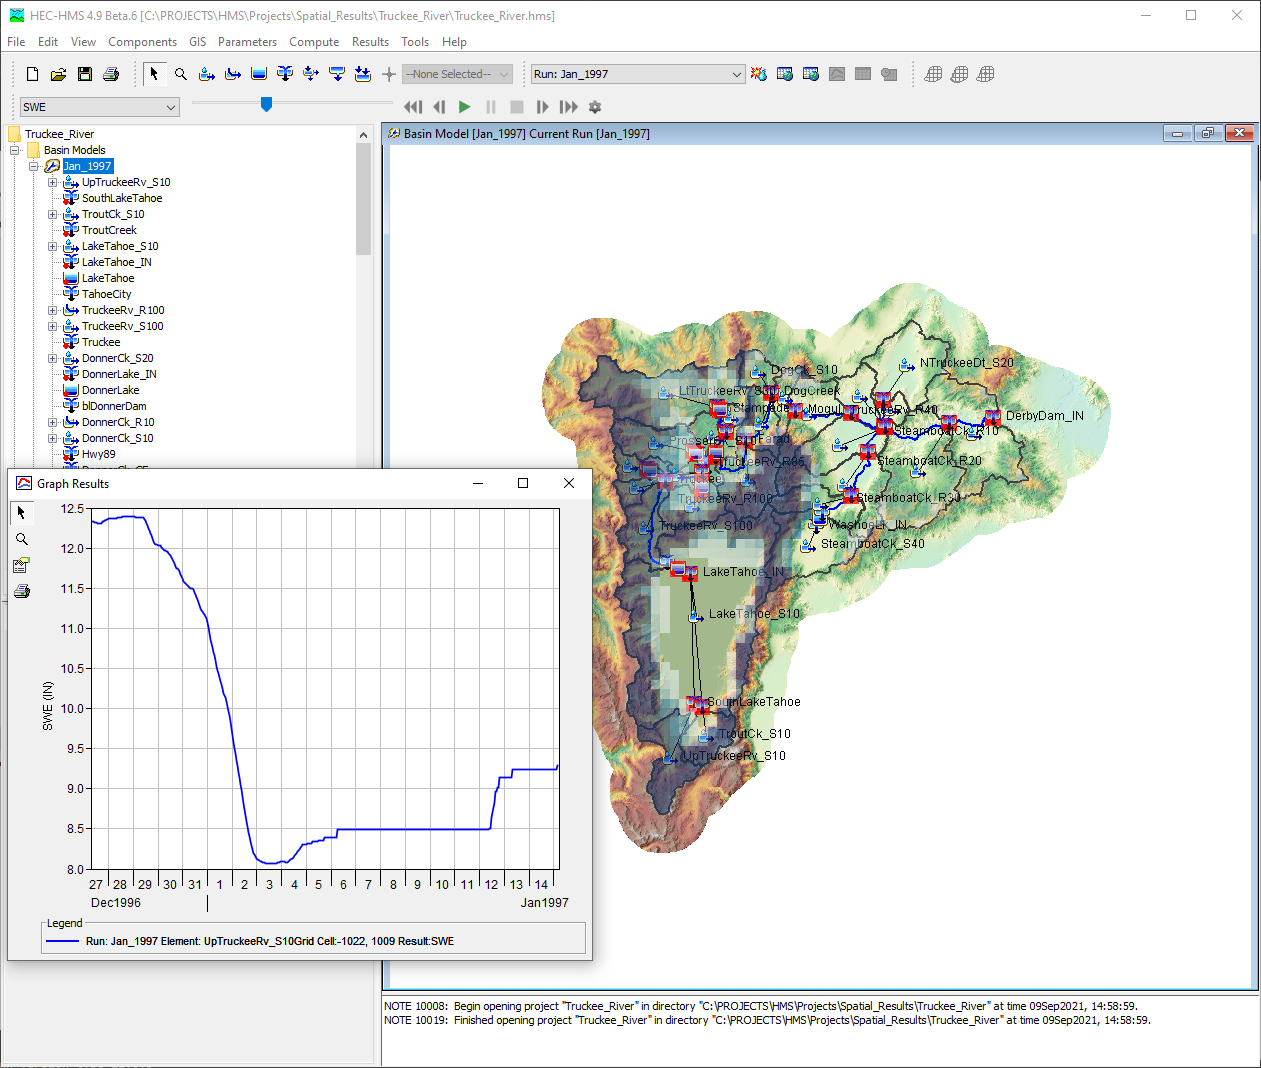Click the third grid mesh toolbar icon
1261x1068 pixels.
986,74
